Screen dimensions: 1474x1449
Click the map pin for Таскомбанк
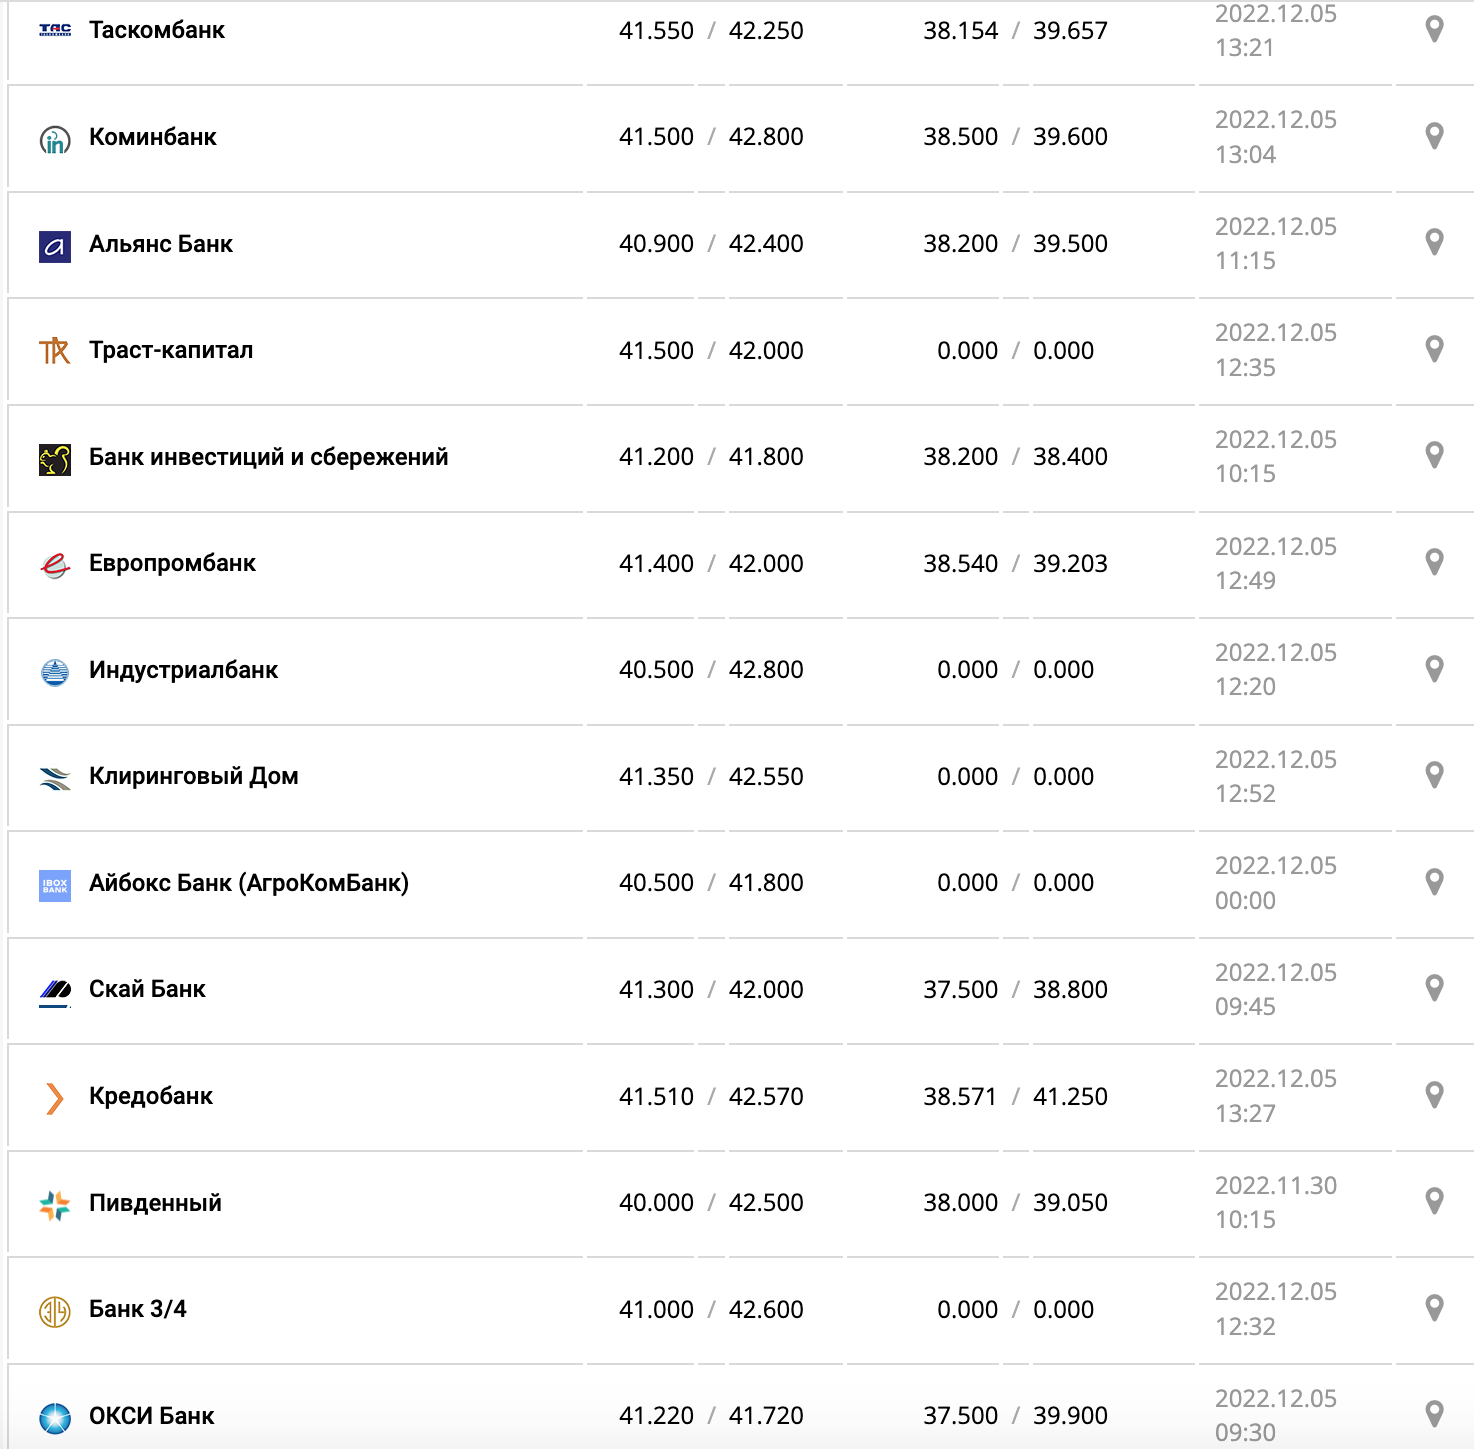tap(1434, 29)
